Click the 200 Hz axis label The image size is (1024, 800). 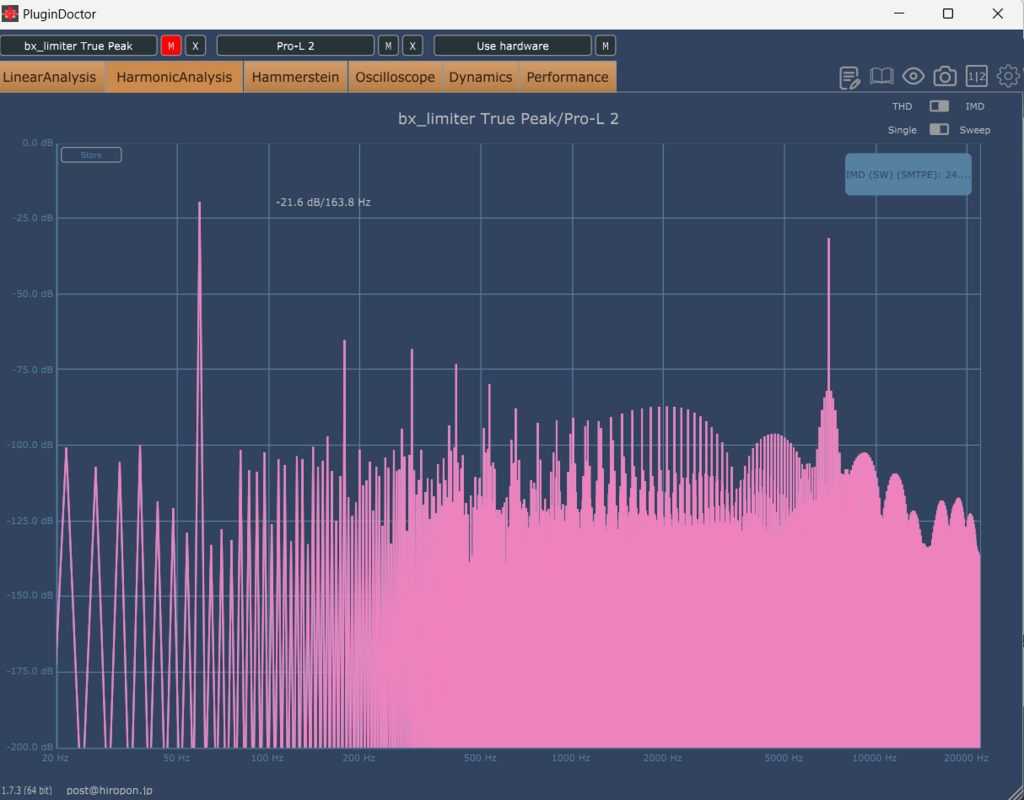pyautogui.click(x=359, y=758)
